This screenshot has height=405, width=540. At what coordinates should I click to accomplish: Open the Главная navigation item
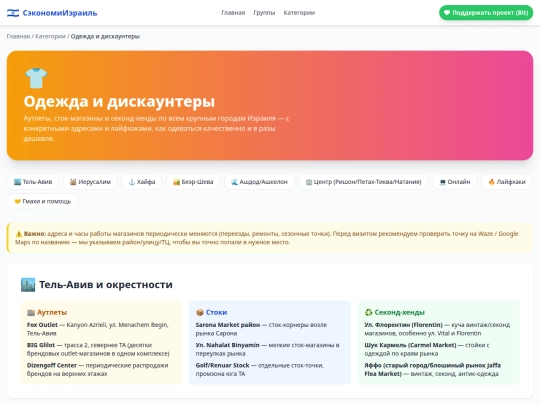pos(233,13)
